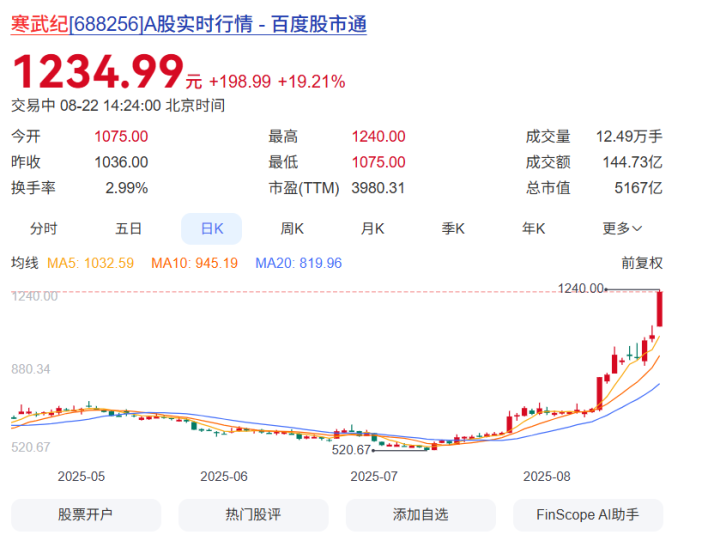
Task: Click the MA5: 1032.59 indicator label
Action: pos(90,263)
